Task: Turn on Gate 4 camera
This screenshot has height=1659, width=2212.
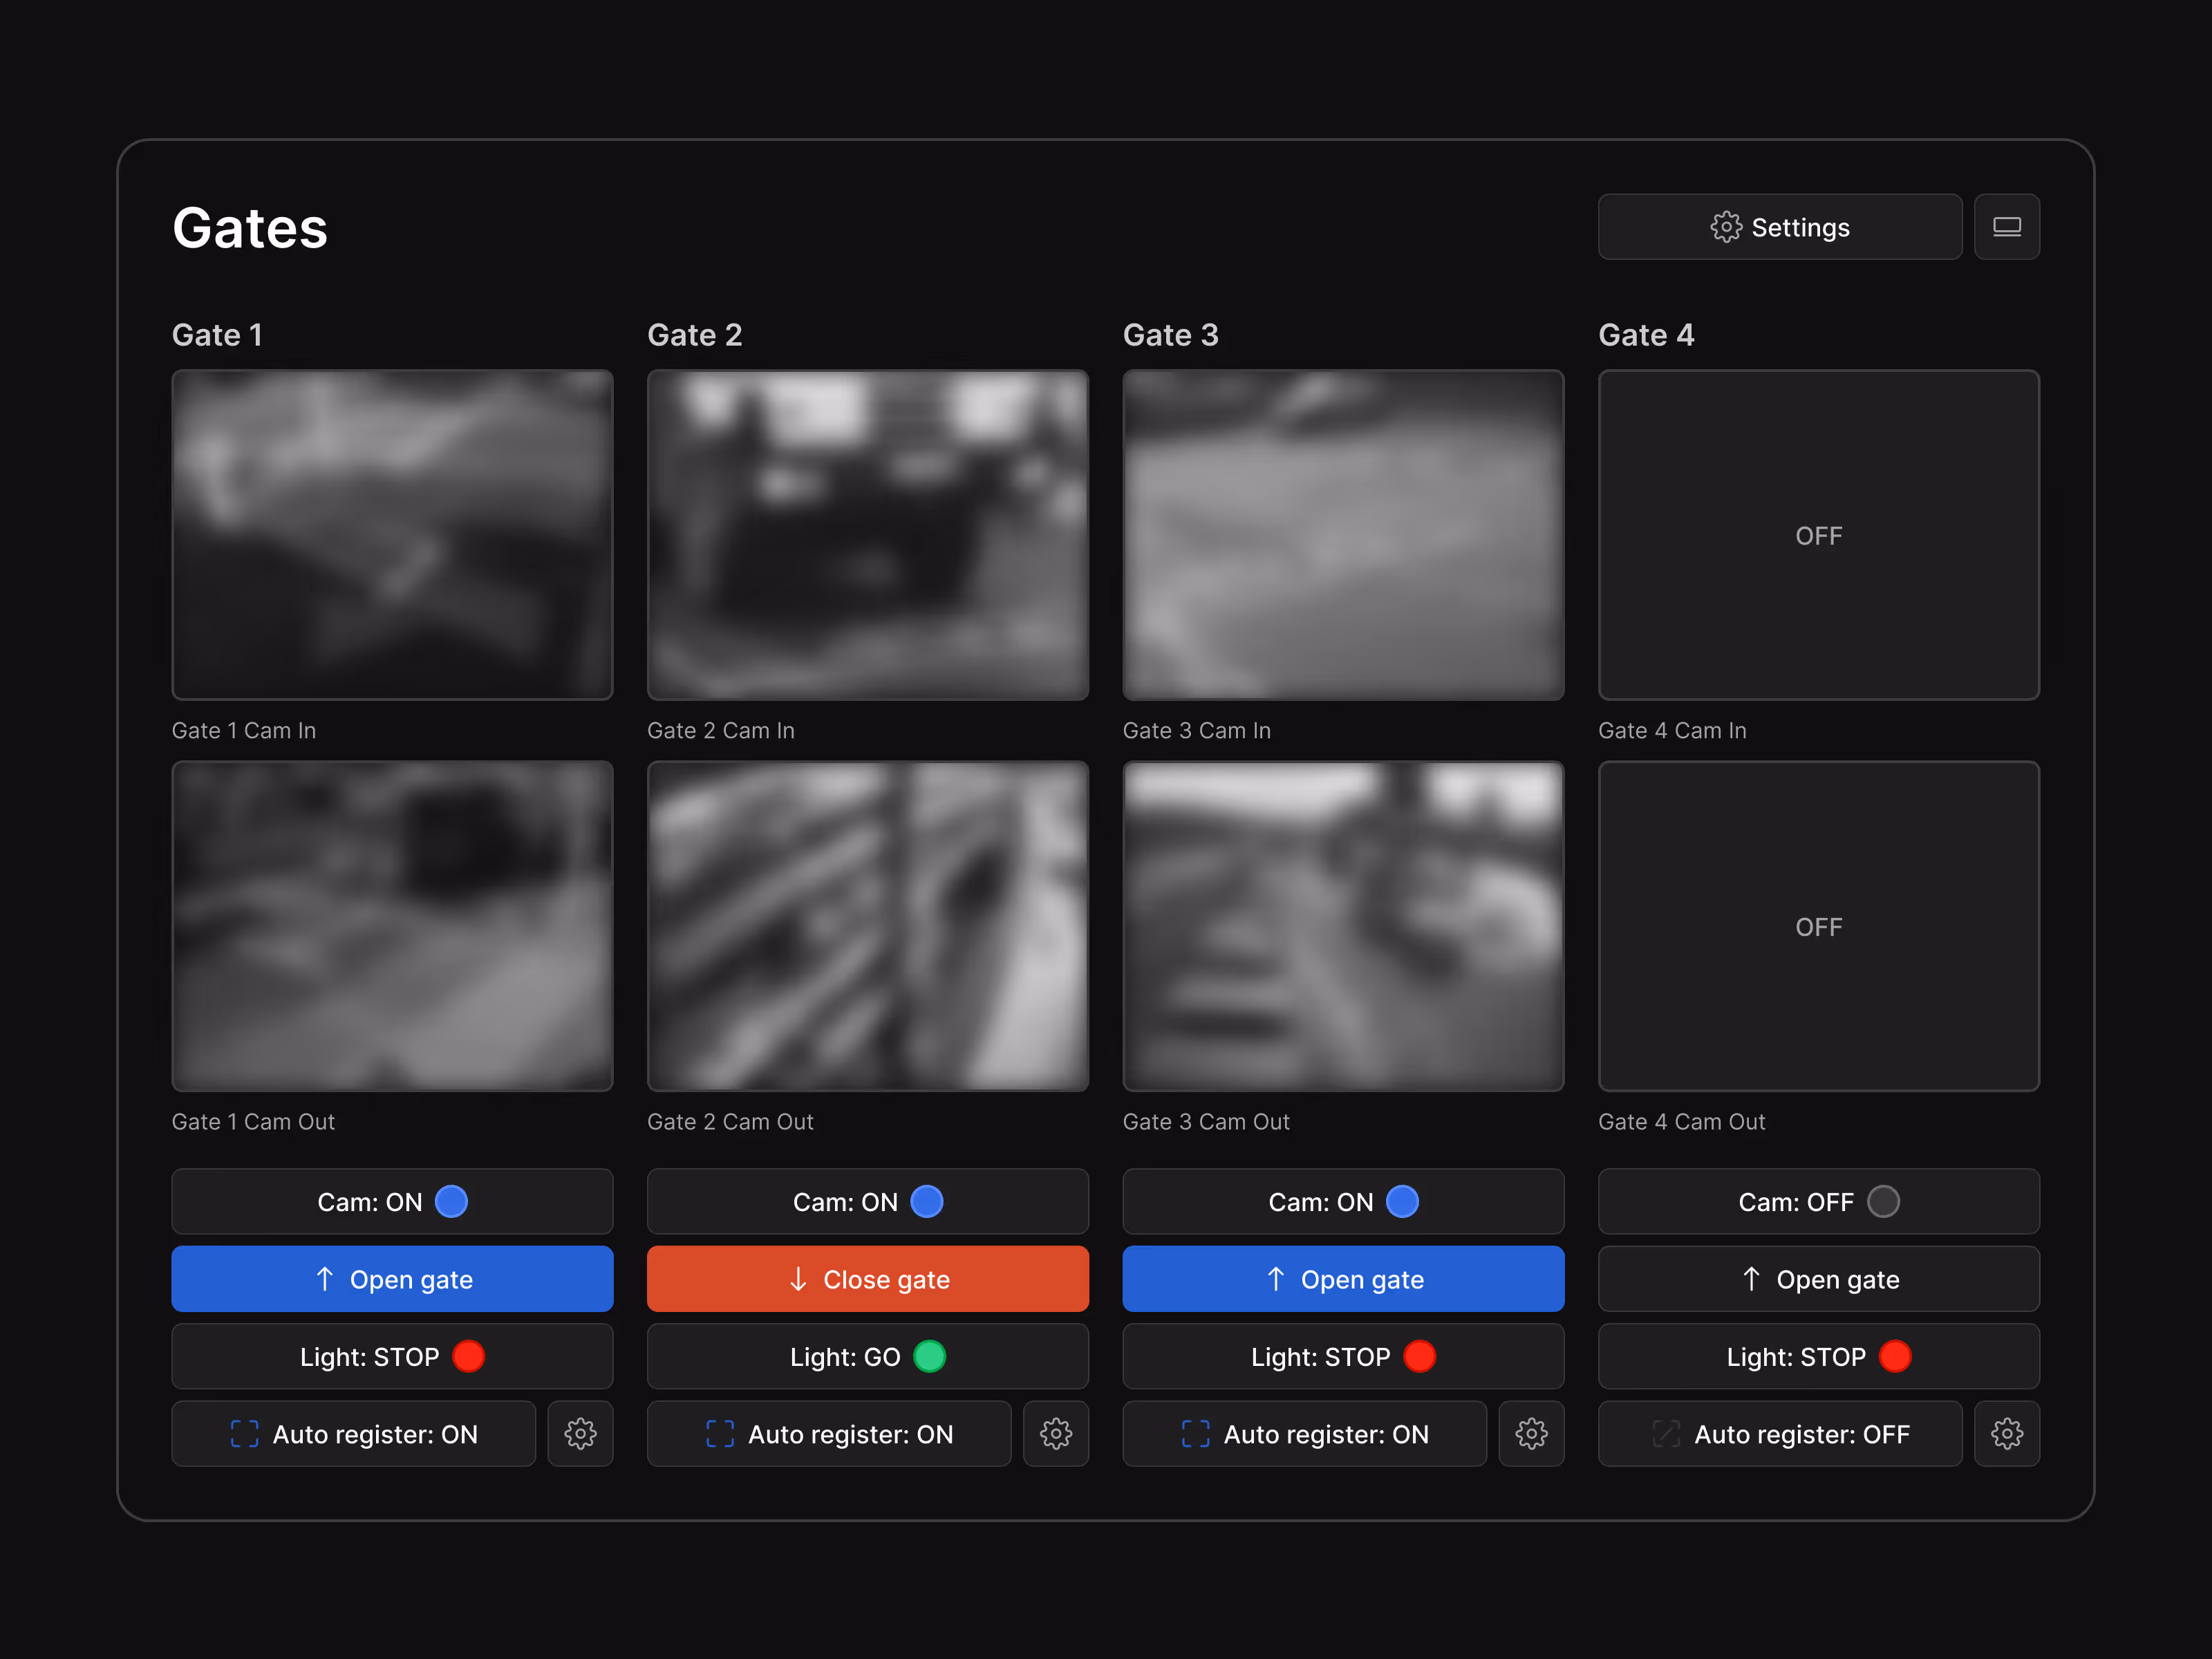Action: (x=1818, y=1201)
